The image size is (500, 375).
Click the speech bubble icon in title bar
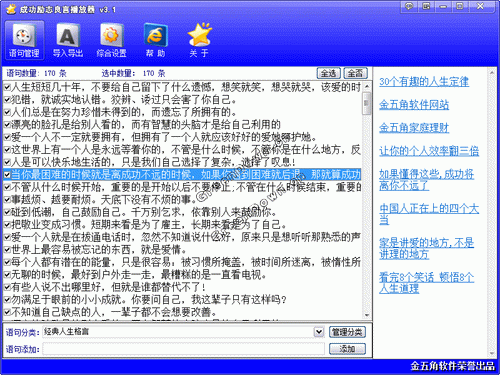pyautogui.click(x=409, y=6)
